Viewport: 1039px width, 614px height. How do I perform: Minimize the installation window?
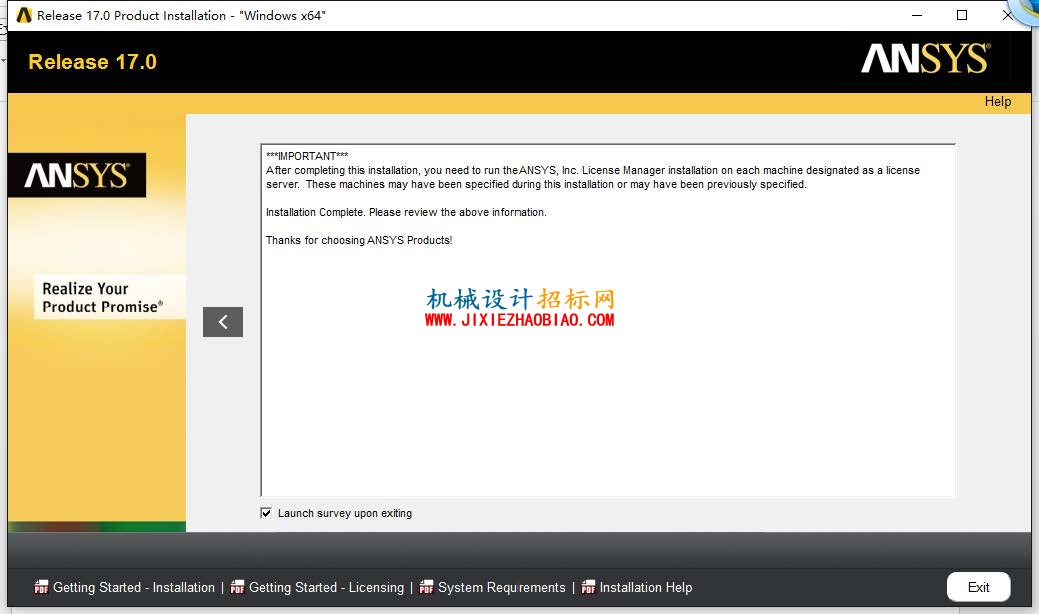click(917, 15)
